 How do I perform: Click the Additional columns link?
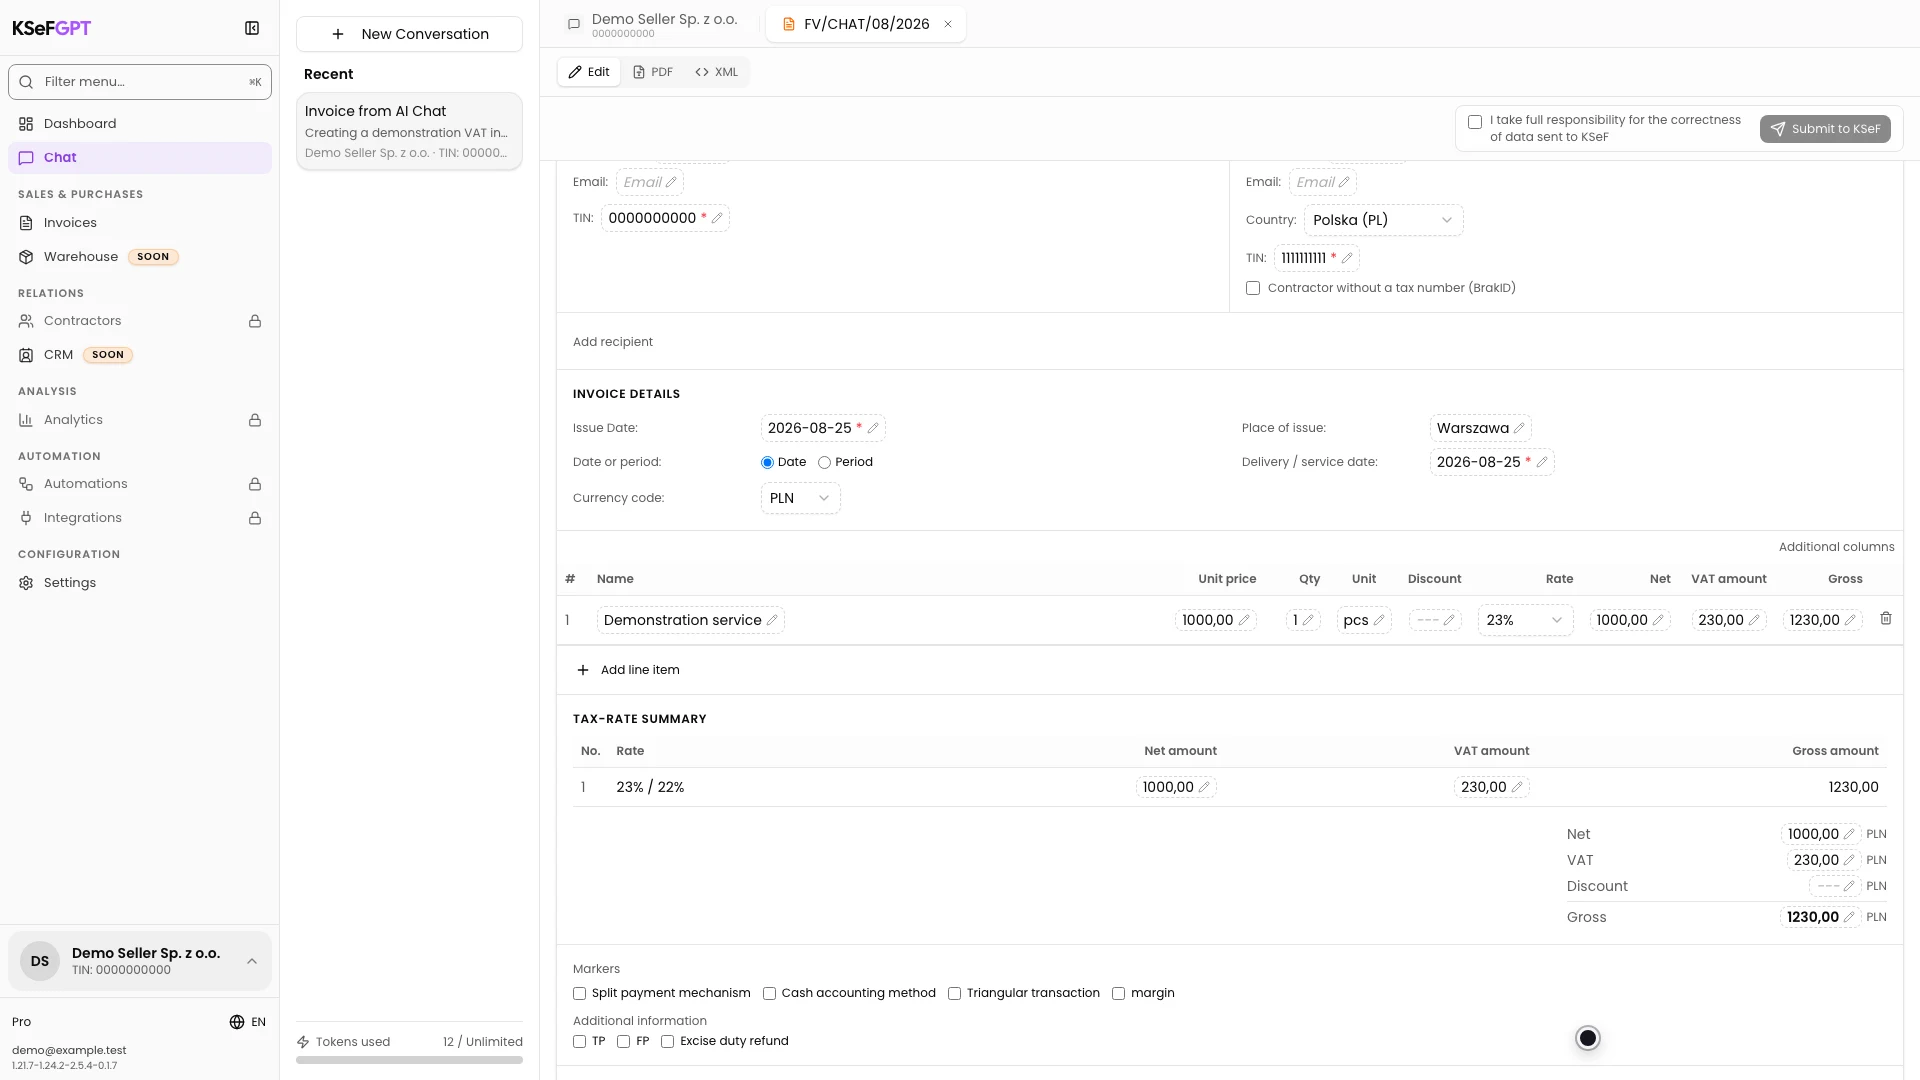[x=1836, y=547]
